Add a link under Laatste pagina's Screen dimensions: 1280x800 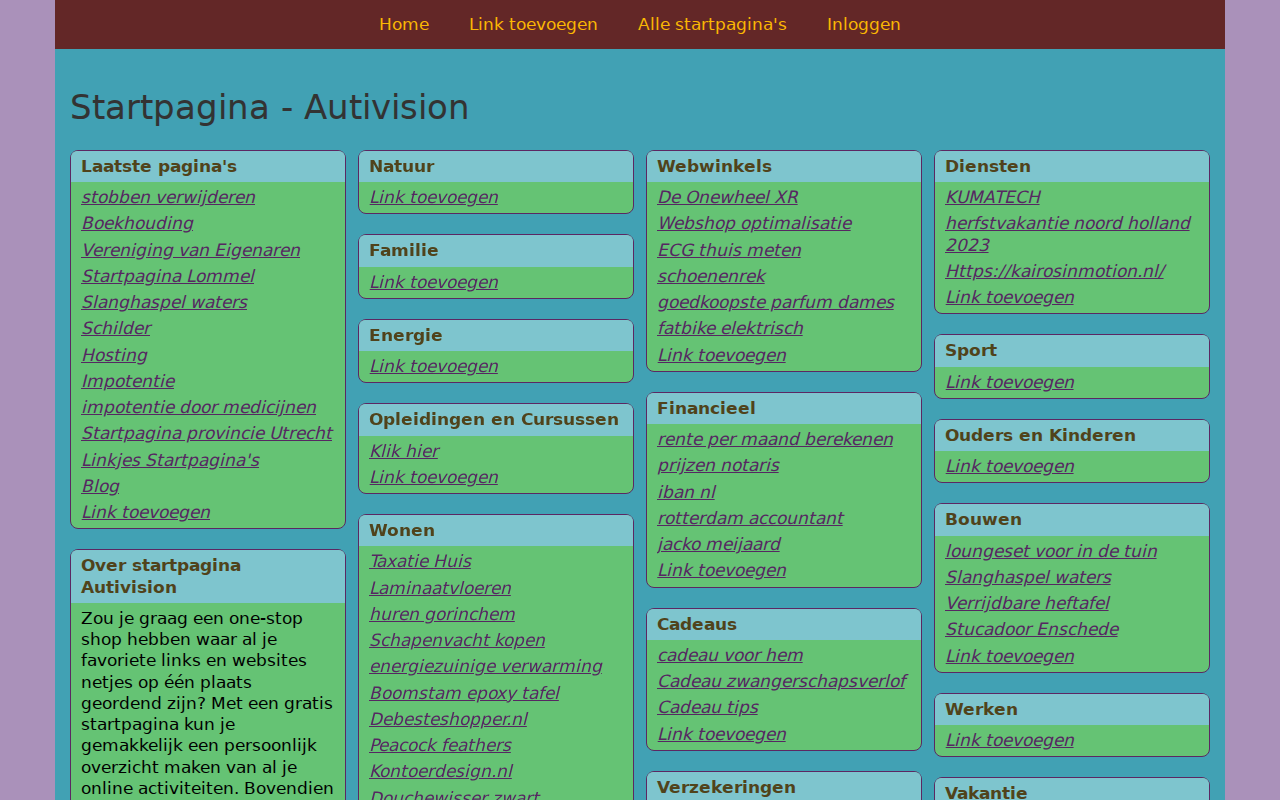pyautogui.click(x=146, y=512)
